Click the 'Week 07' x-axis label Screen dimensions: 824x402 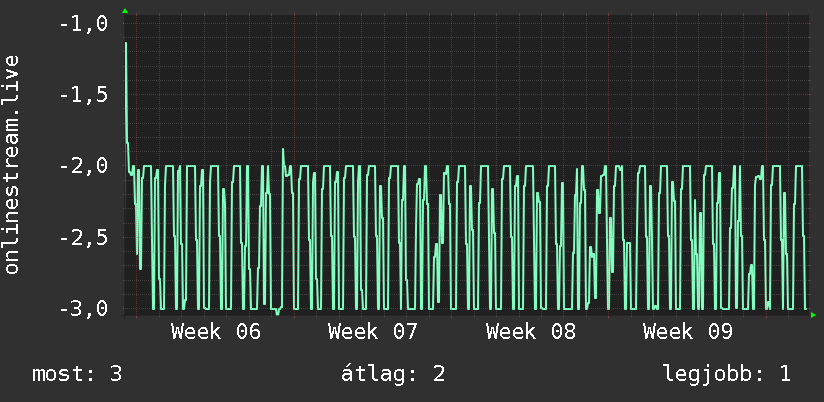(373, 332)
